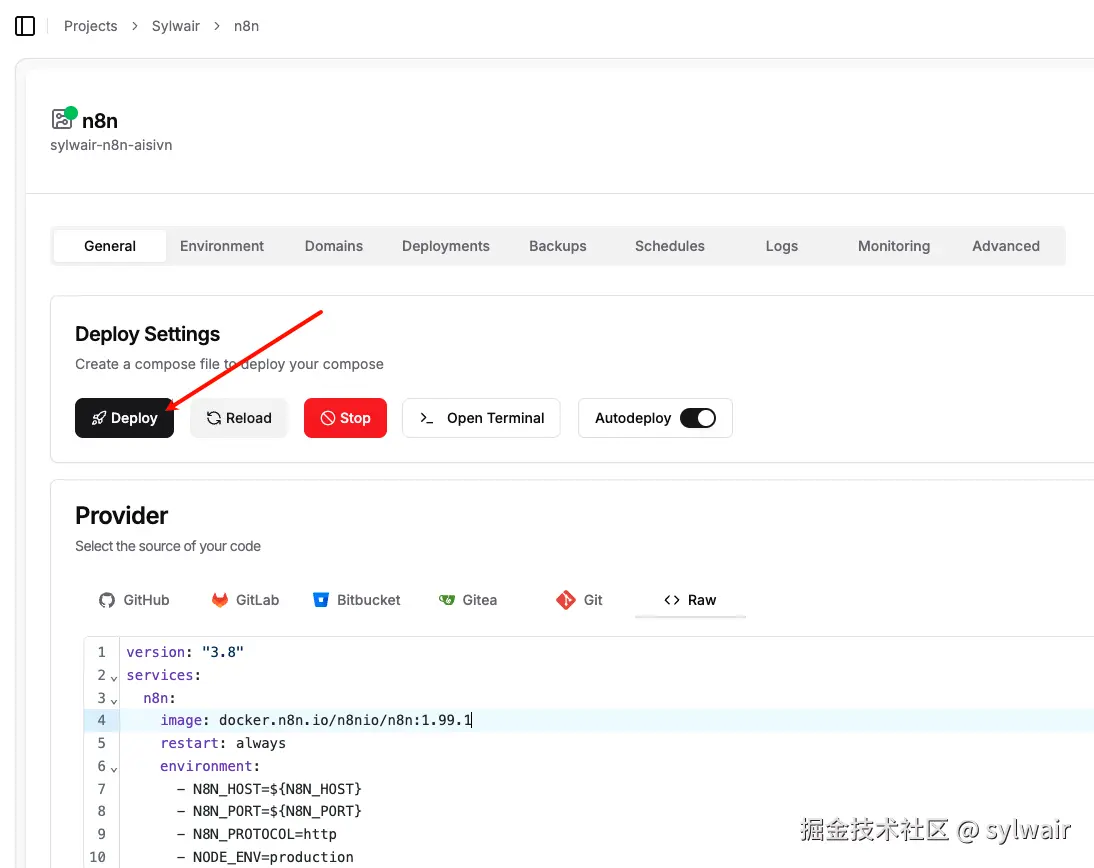Click the Deploy button

(124, 418)
